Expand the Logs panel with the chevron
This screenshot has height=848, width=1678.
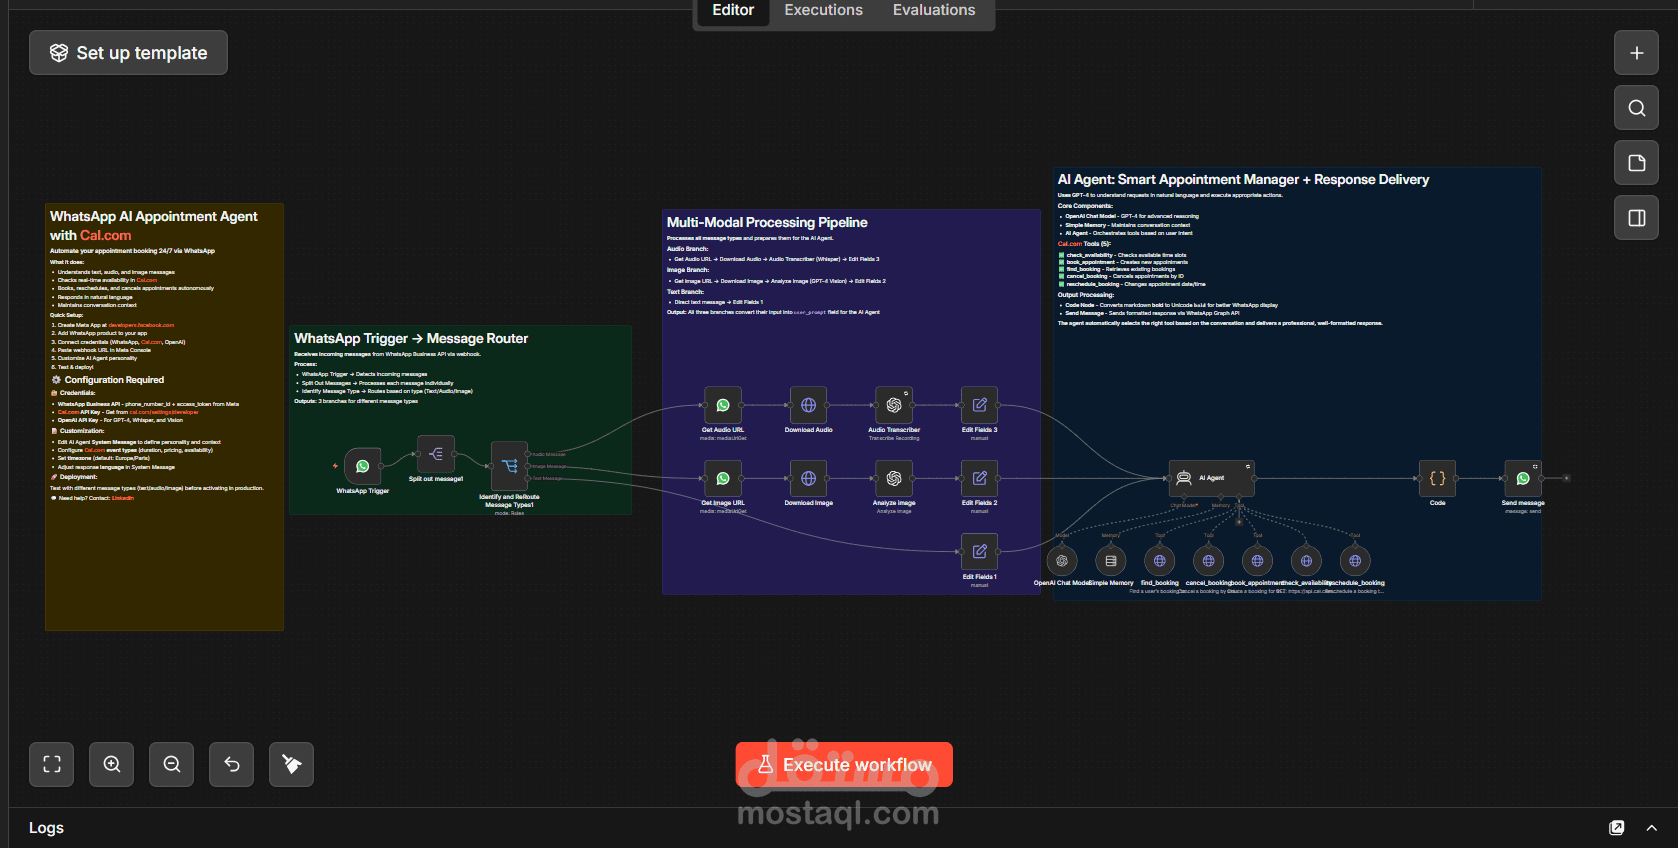tap(1652, 828)
